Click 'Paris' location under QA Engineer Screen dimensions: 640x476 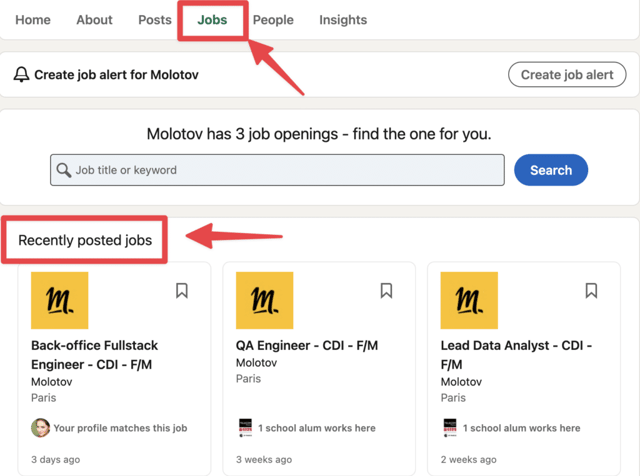click(248, 378)
